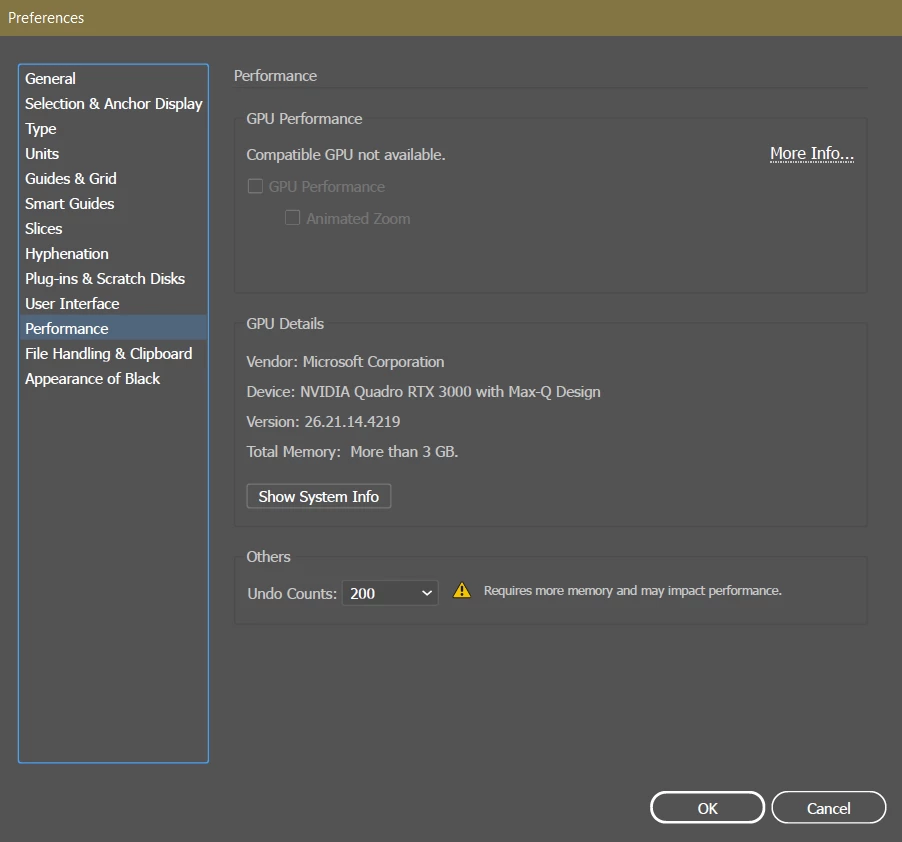This screenshot has width=902, height=842.
Task: Select Selection & Anchor Display category
Action: [x=113, y=104]
